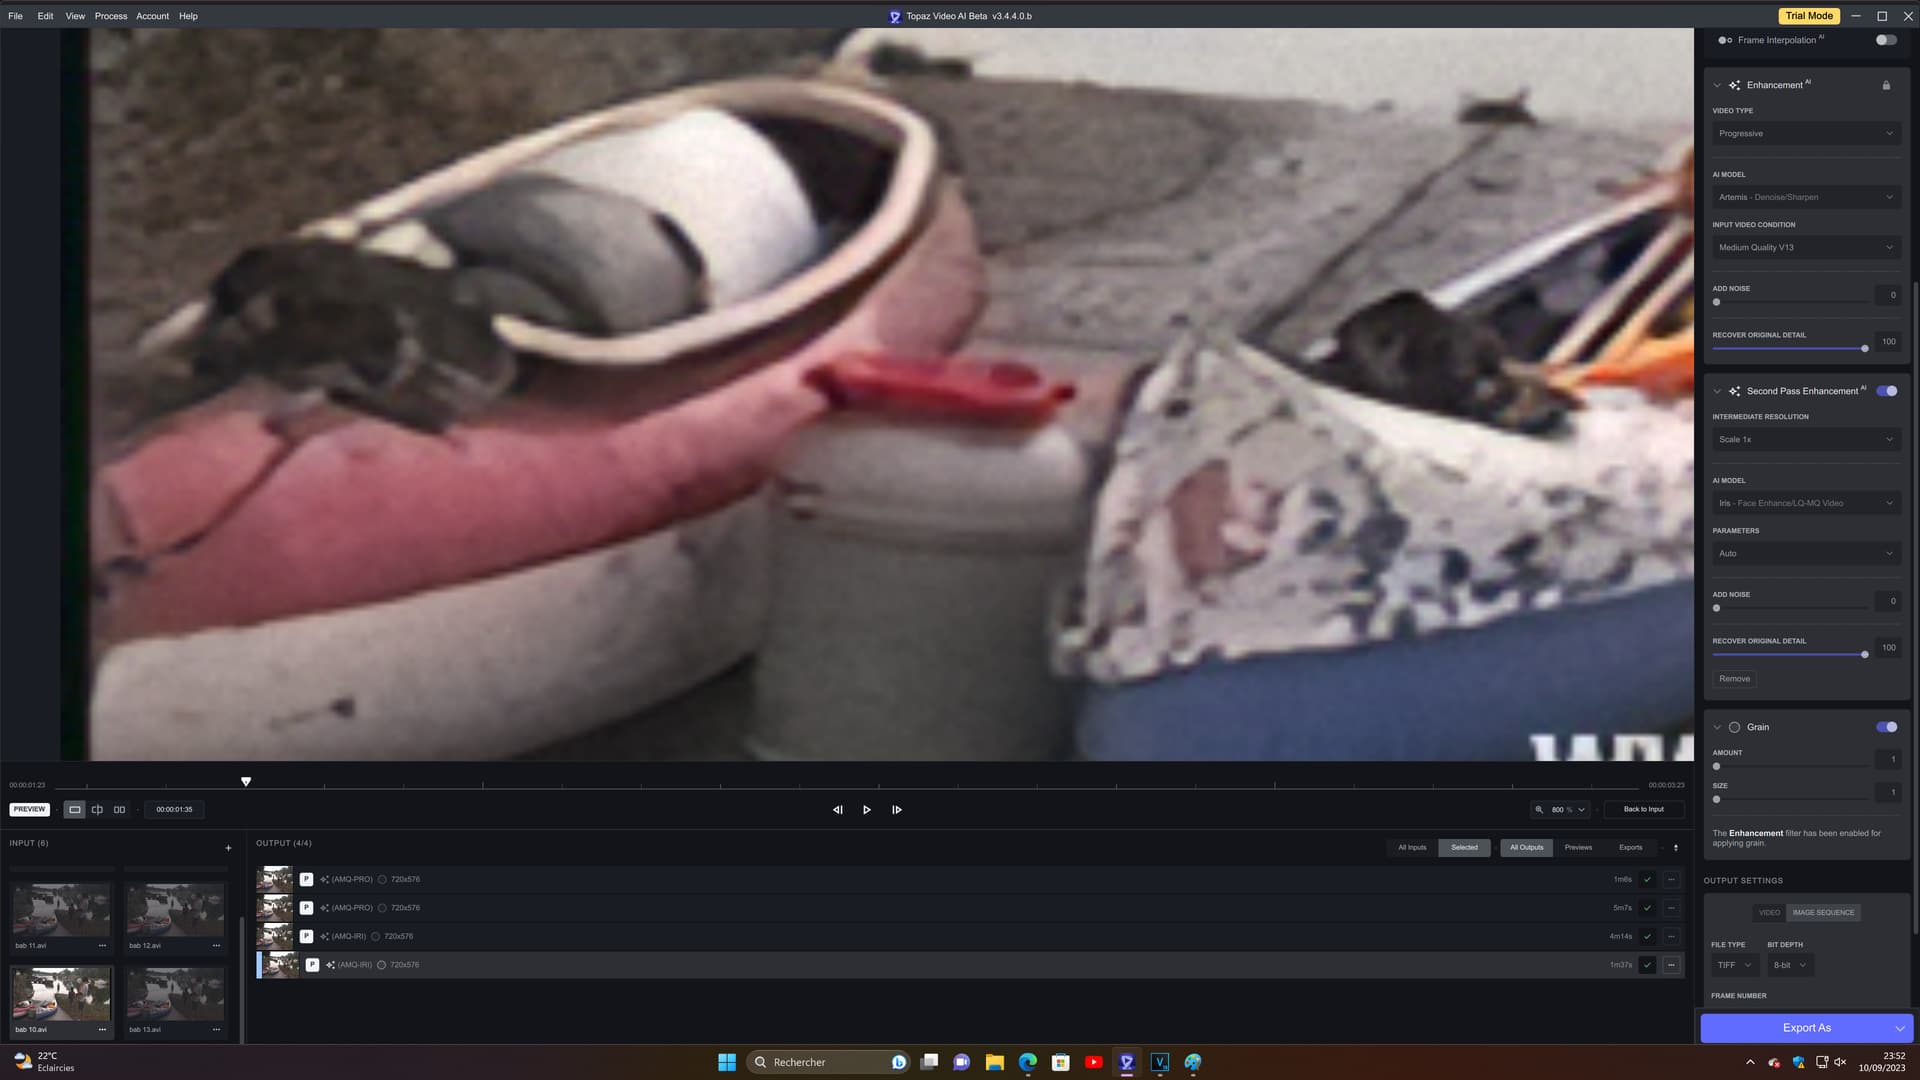Step forward one frame
The image size is (1920, 1080).
[x=897, y=810]
